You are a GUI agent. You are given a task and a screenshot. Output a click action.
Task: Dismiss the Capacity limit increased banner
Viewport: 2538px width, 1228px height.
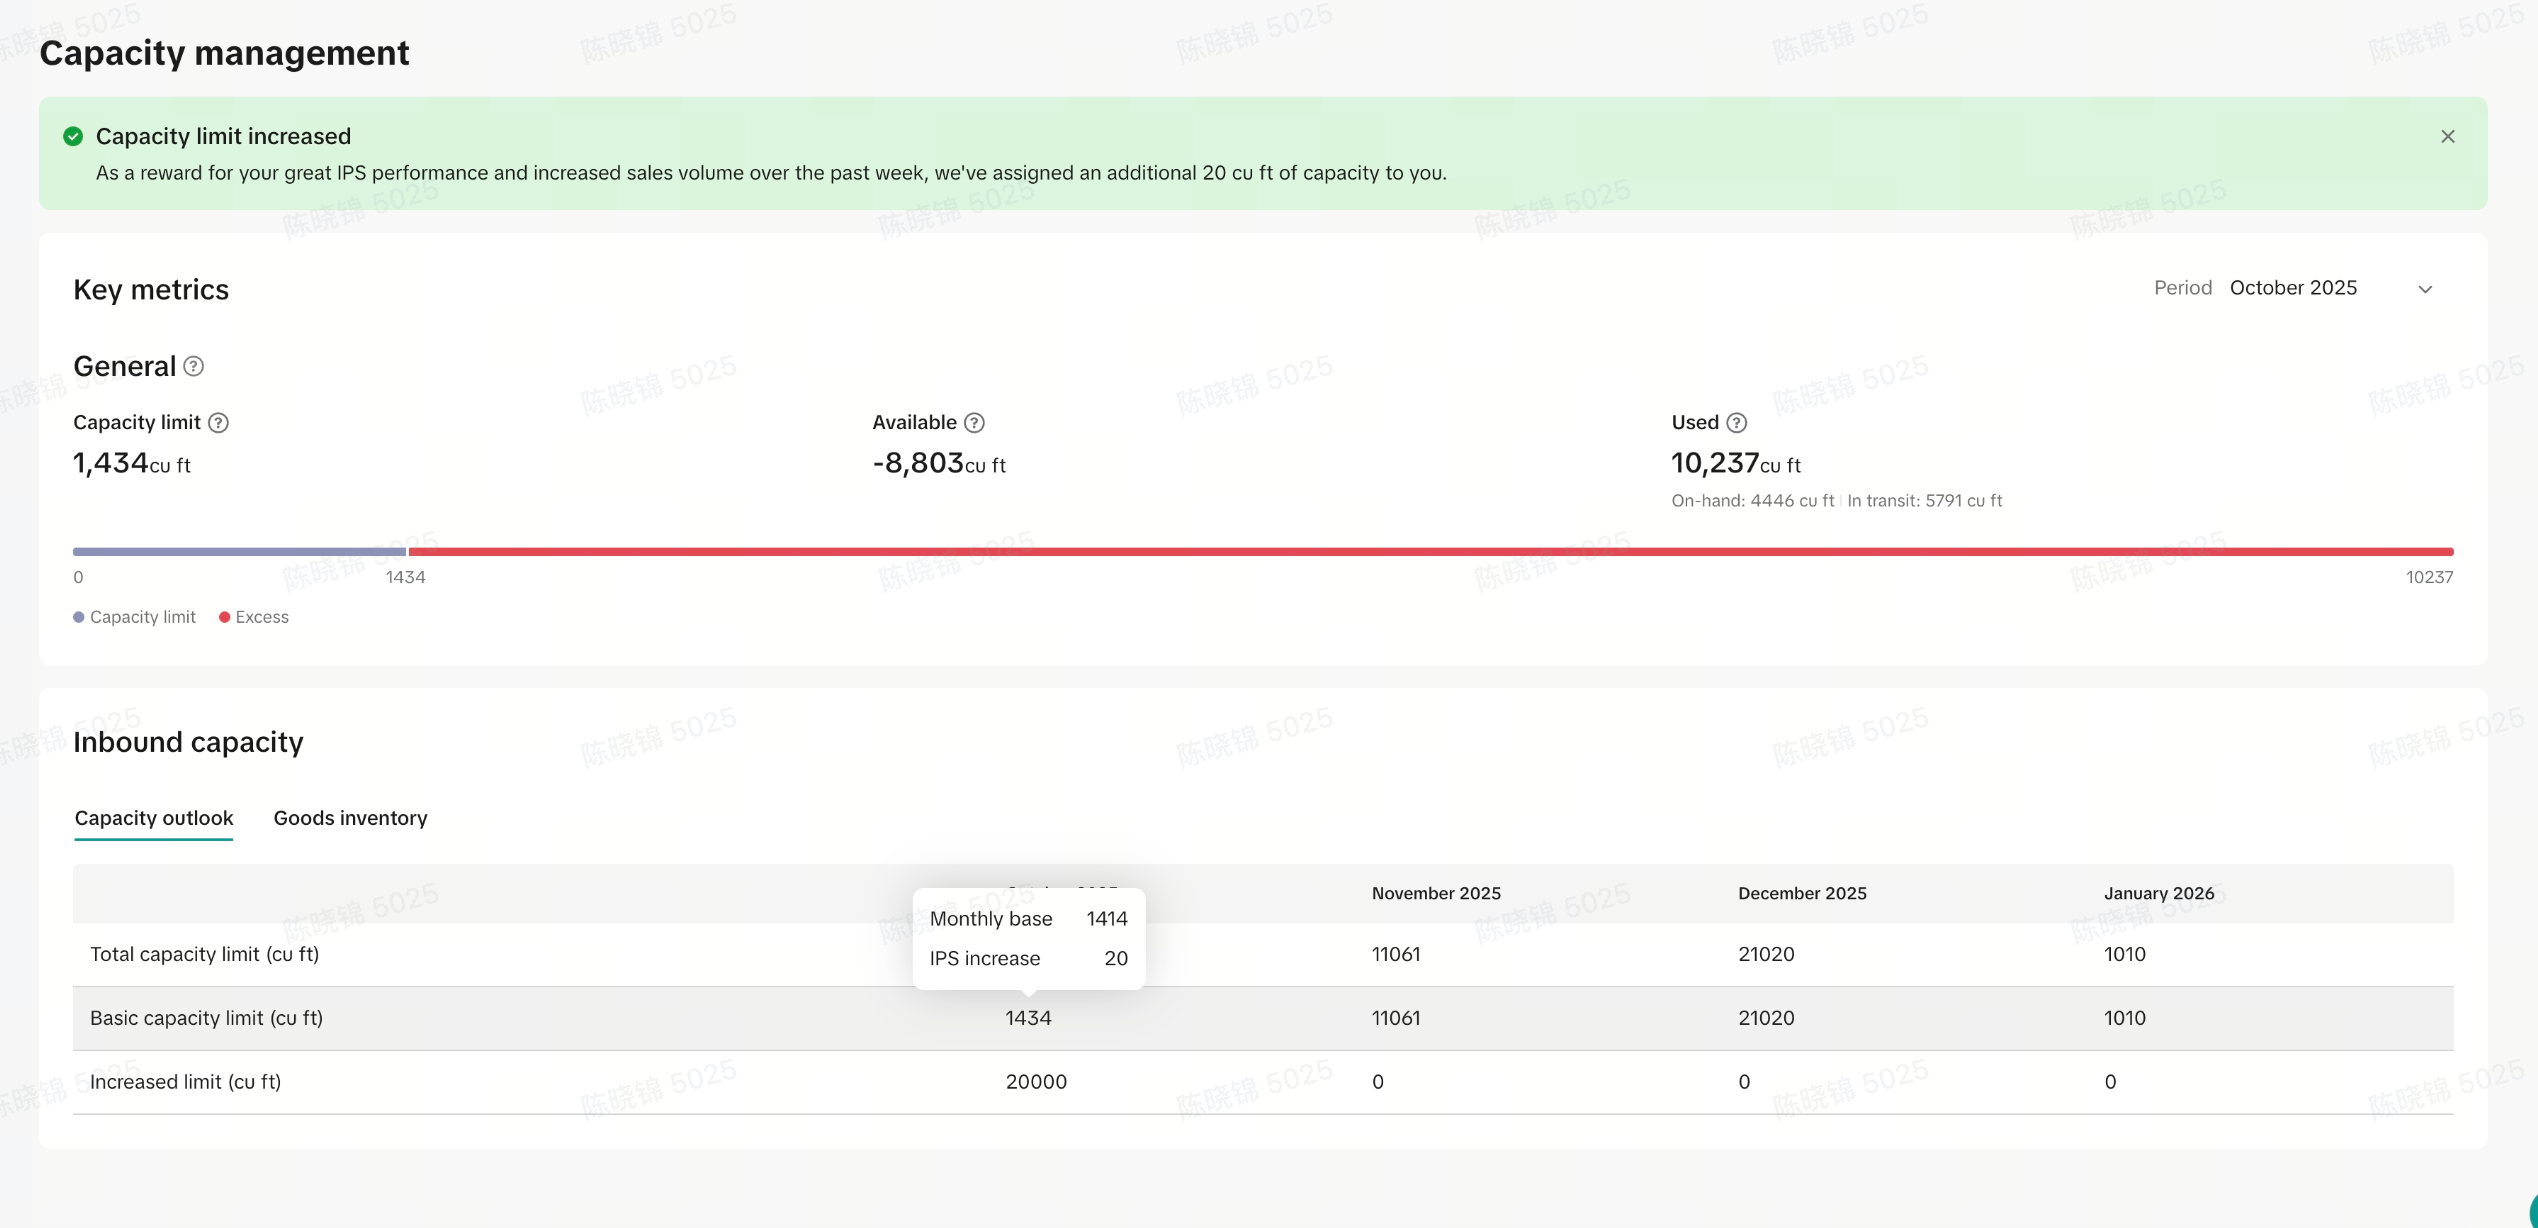point(2447,137)
